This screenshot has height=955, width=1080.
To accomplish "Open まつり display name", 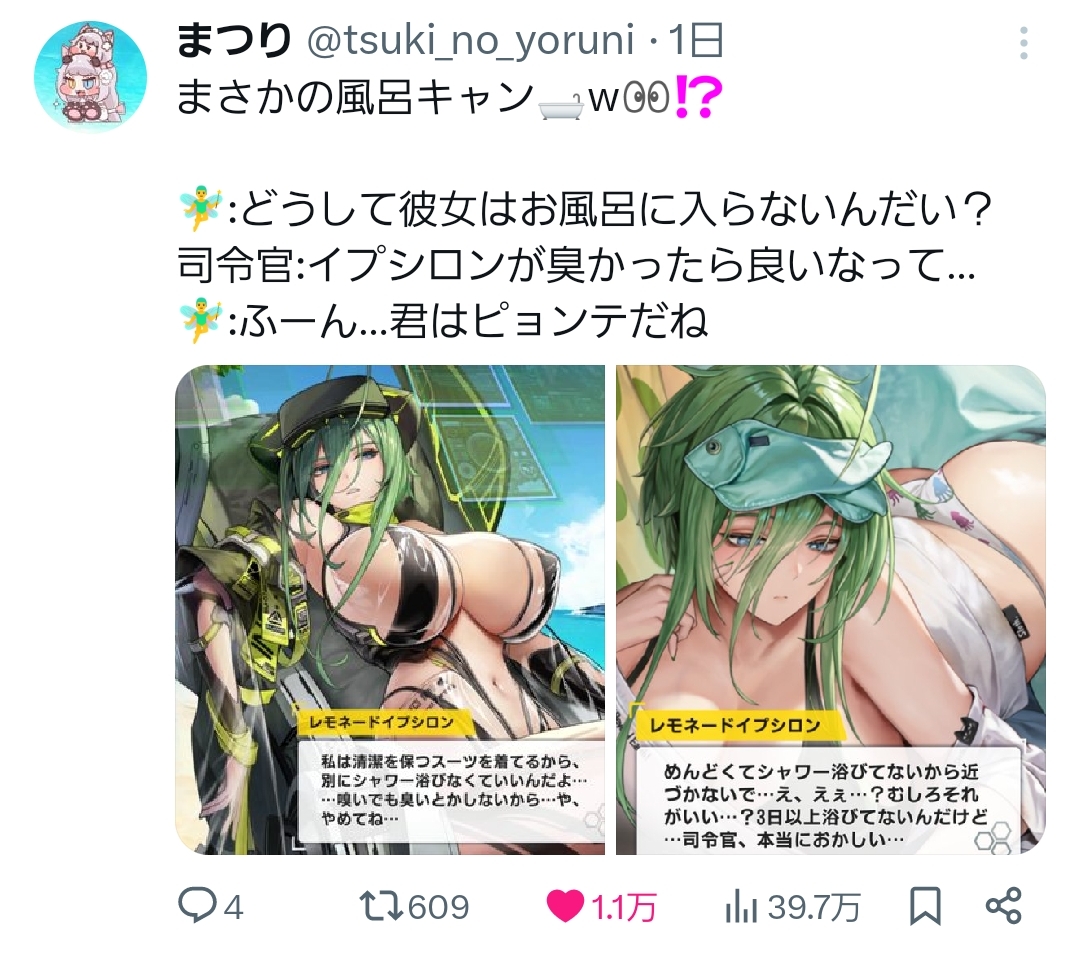I will pos(234,41).
